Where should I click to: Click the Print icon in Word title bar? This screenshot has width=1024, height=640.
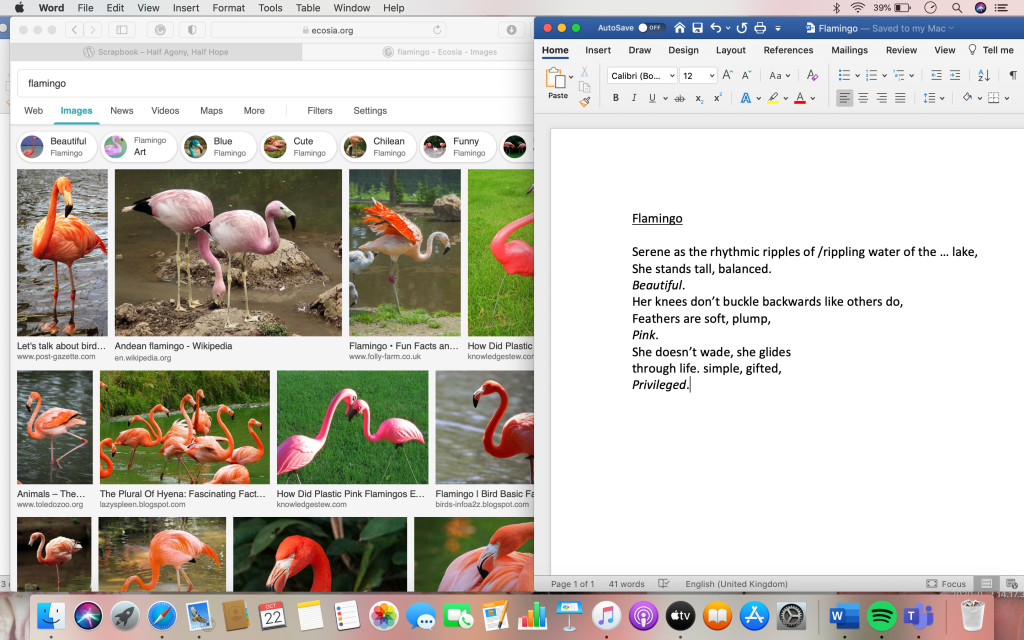click(x=760, y=28)
